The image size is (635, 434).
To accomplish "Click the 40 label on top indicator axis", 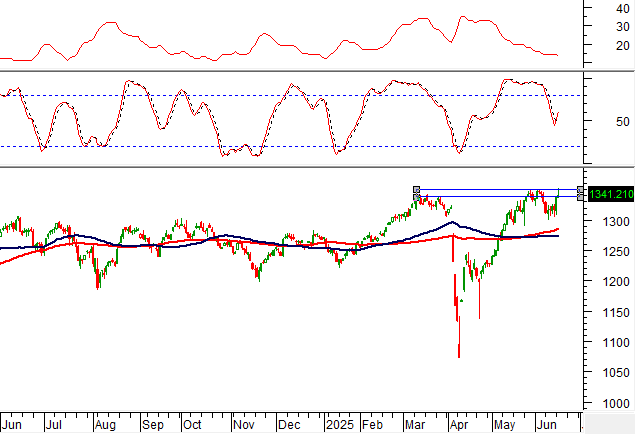I will (x=622, y=9).
